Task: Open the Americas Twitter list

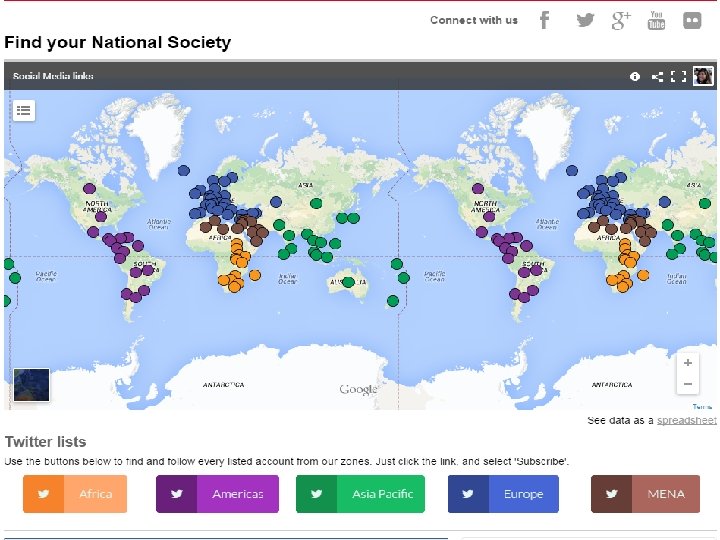Action: point(217,494)
